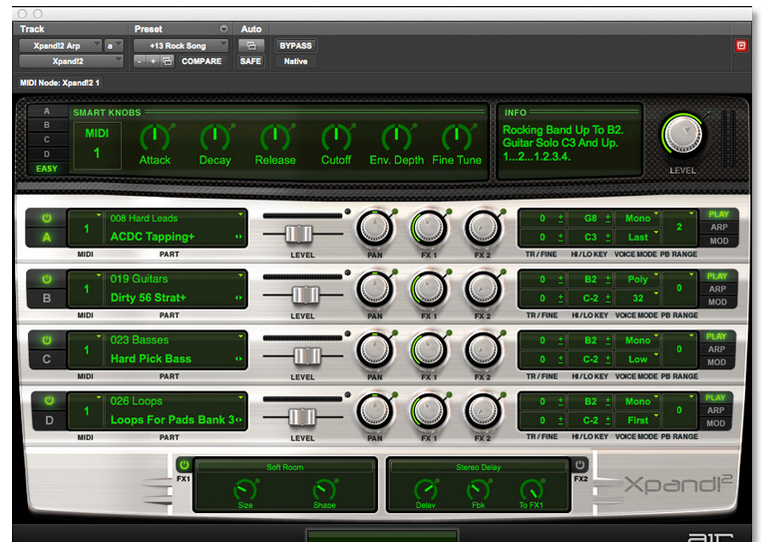Toggle power for part B
Viewport: 777px width, 542px height.
47,279
